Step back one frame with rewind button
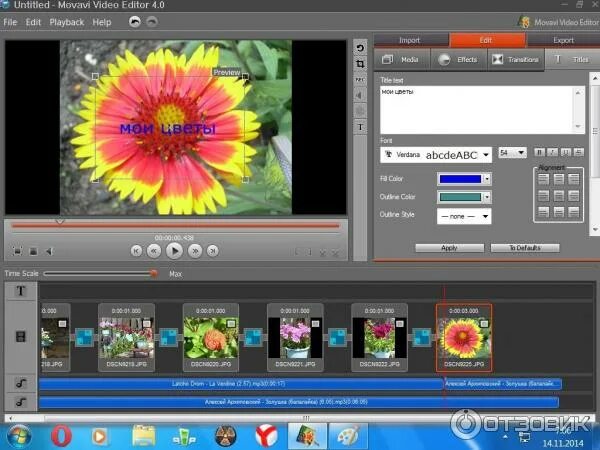Screen dimensions: 600x450 tap(154, 251)
